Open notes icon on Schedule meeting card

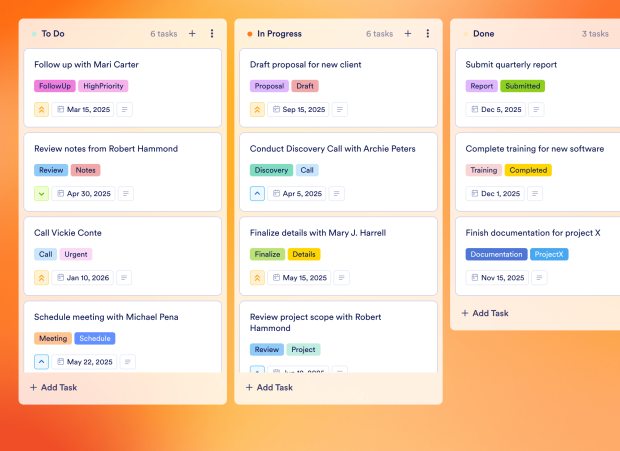click(x=128, y=361)
